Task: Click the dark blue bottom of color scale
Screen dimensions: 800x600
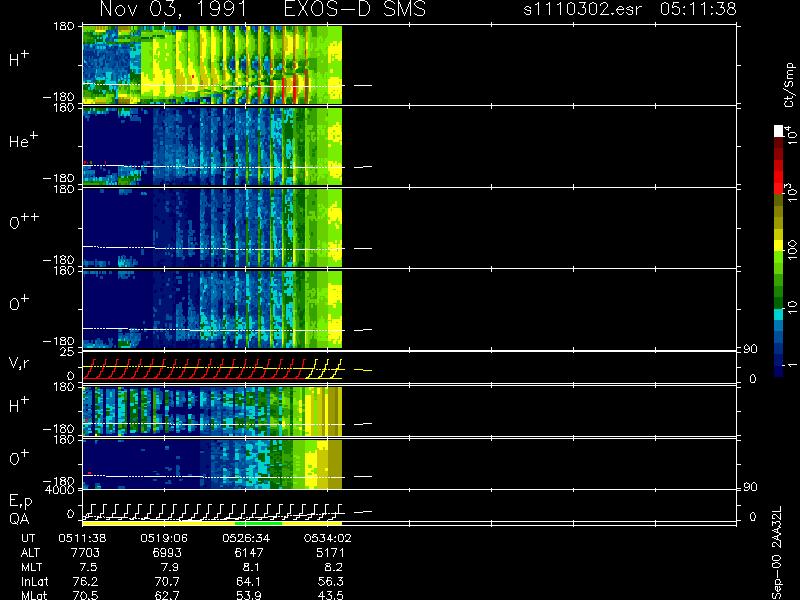Action: [x=778, y=369]
